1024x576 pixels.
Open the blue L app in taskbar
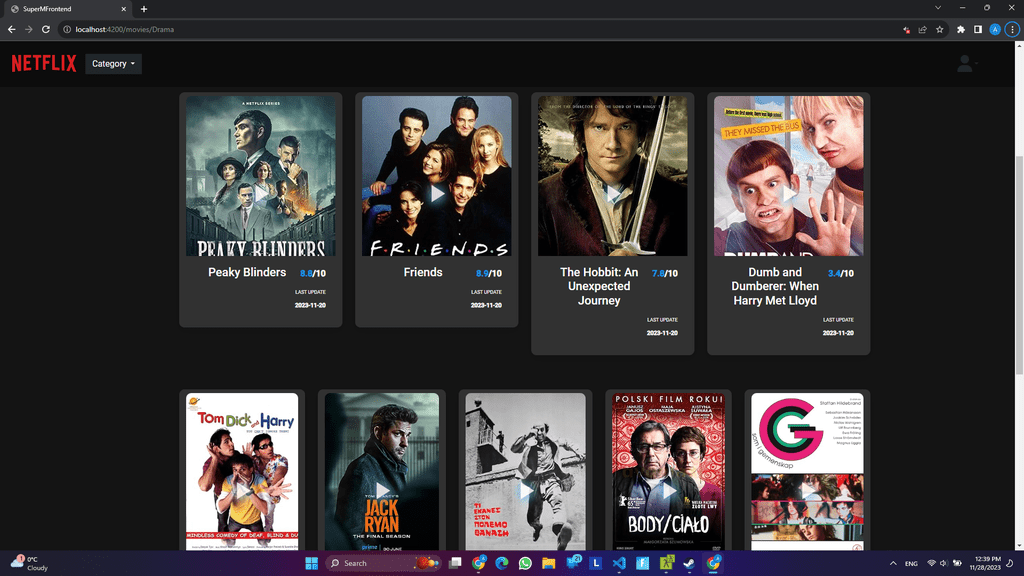coord(596,563)
